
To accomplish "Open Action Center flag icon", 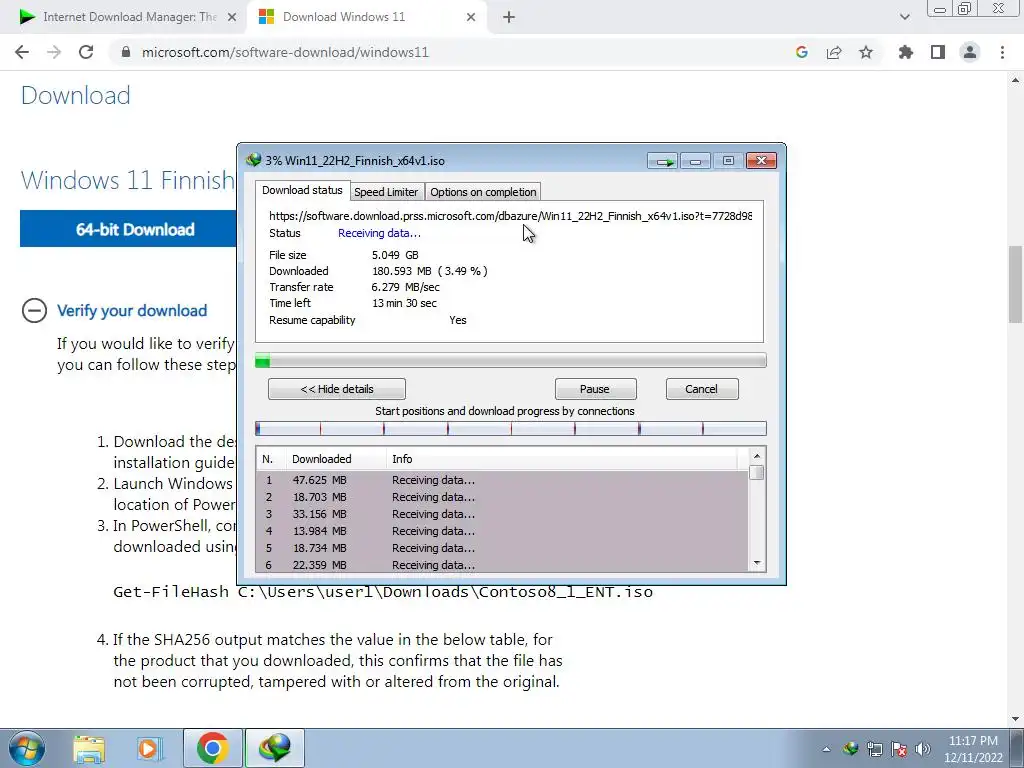I will (x=899, y=748).
